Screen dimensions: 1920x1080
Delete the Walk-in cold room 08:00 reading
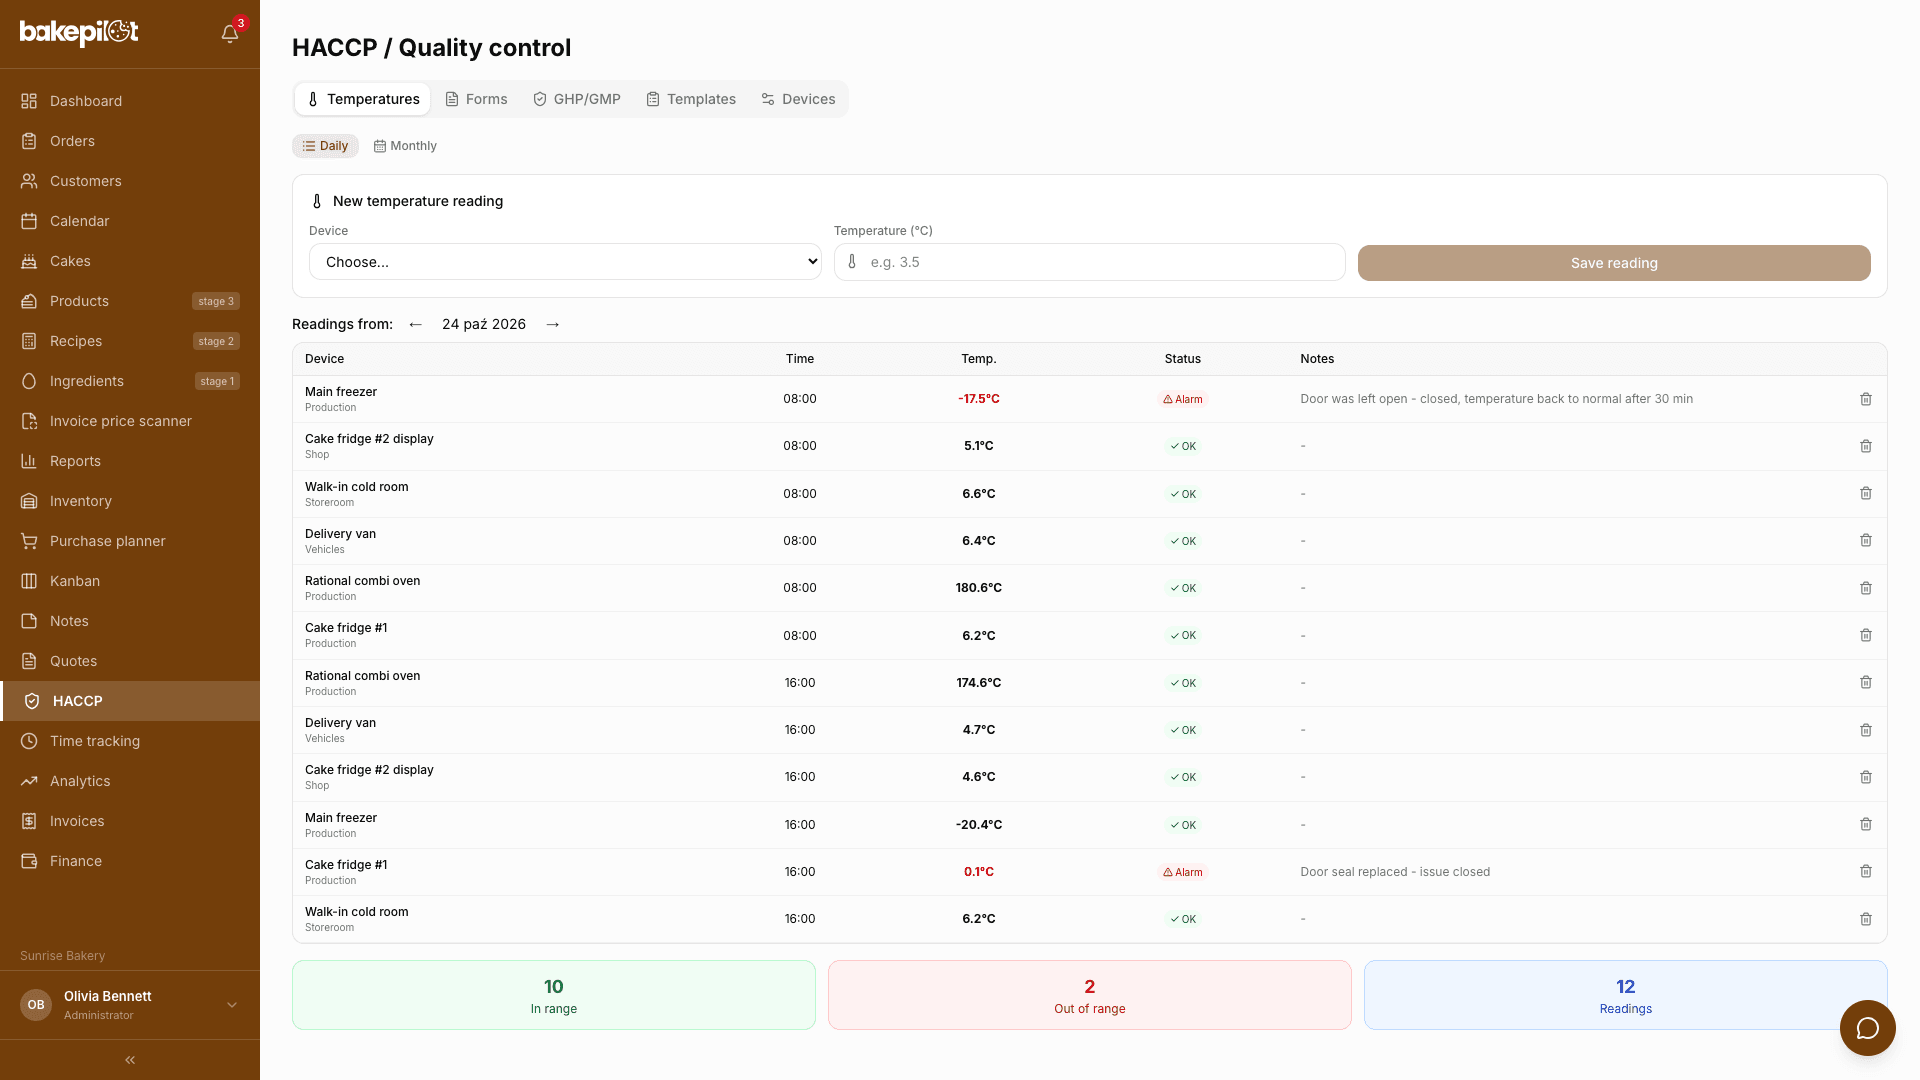pyautogui.click(x=1865, y=493)
